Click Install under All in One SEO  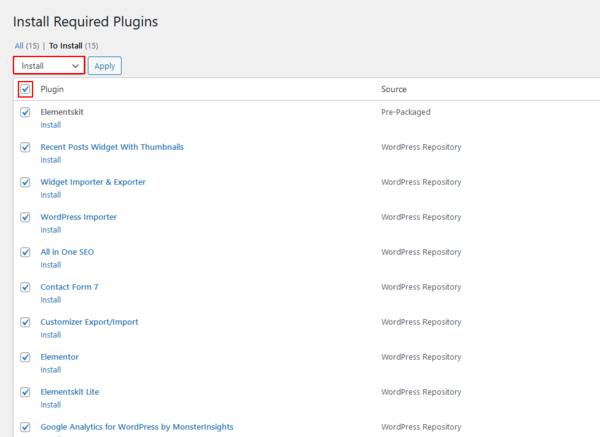(50, 265)
